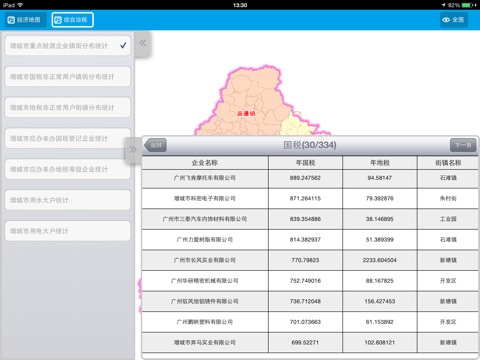Image resolution: width=480 pixels, height=360 pixels.
Task: Click 新塘镇 in the 广州市长风实业 row
Action: 448,260
